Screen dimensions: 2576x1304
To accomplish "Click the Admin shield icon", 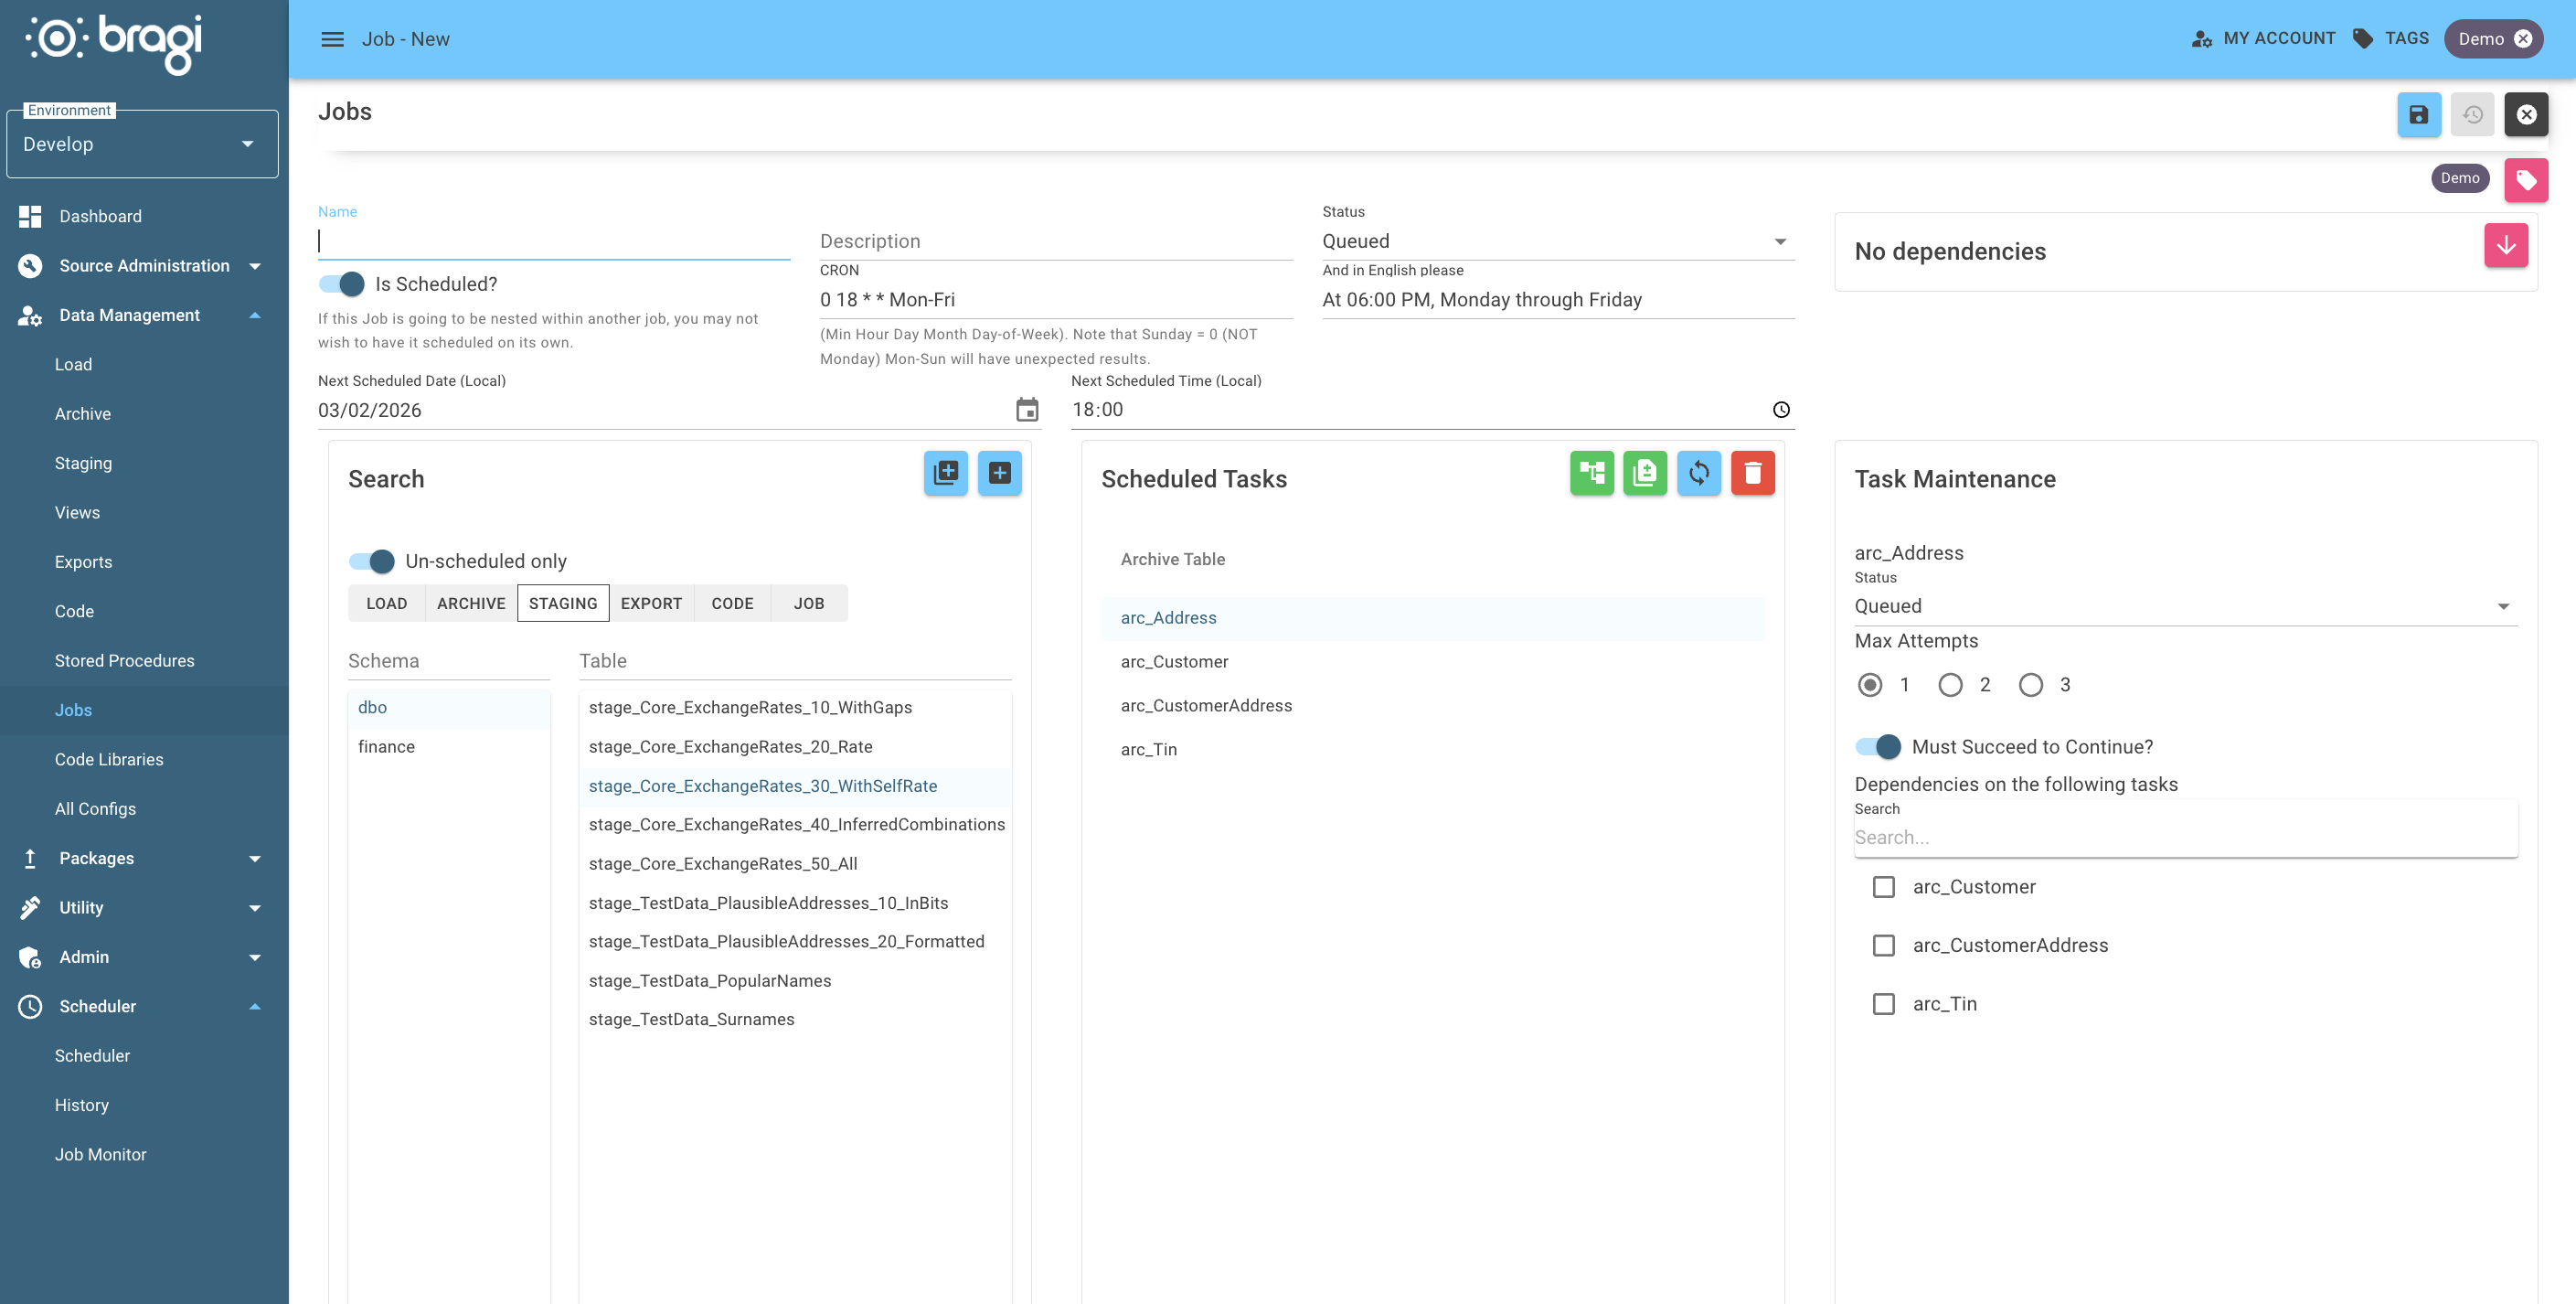I will tap(30, 957).
